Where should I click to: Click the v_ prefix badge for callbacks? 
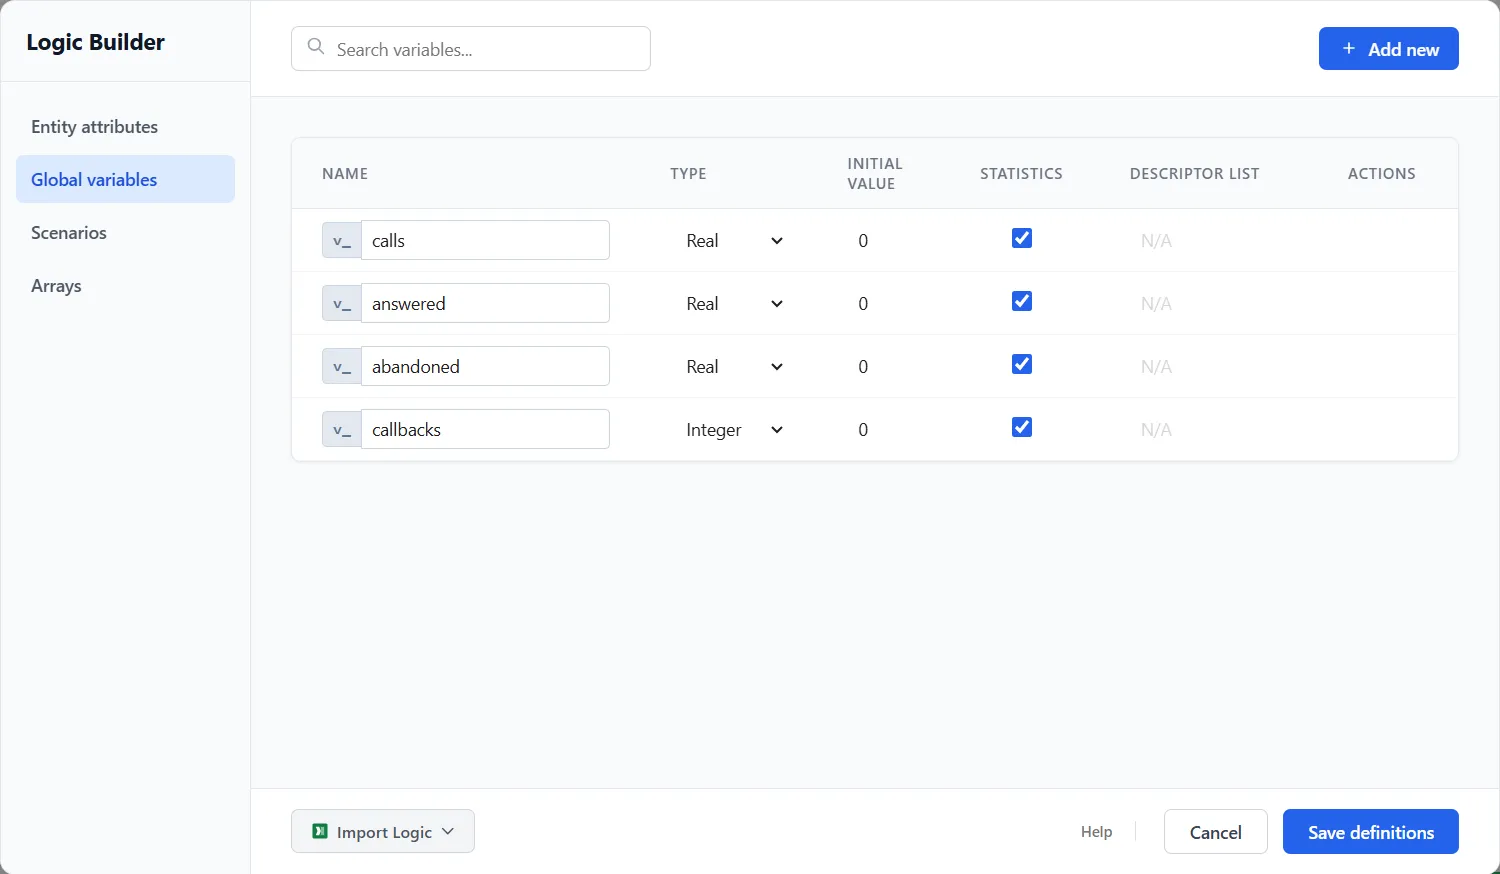pyautogui.click(x=342, y=430)
